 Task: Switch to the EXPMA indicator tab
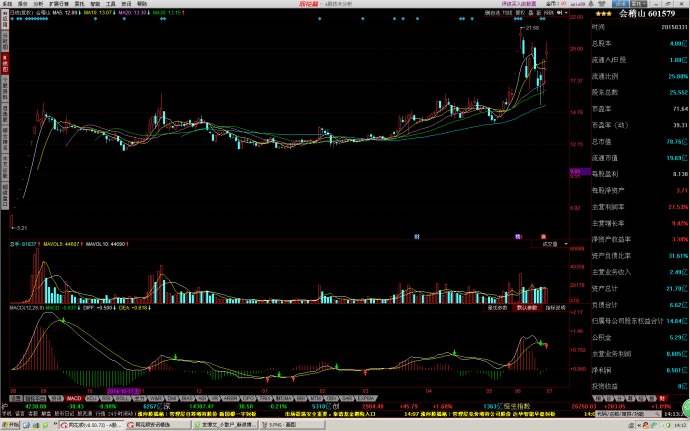click(366, 398)
